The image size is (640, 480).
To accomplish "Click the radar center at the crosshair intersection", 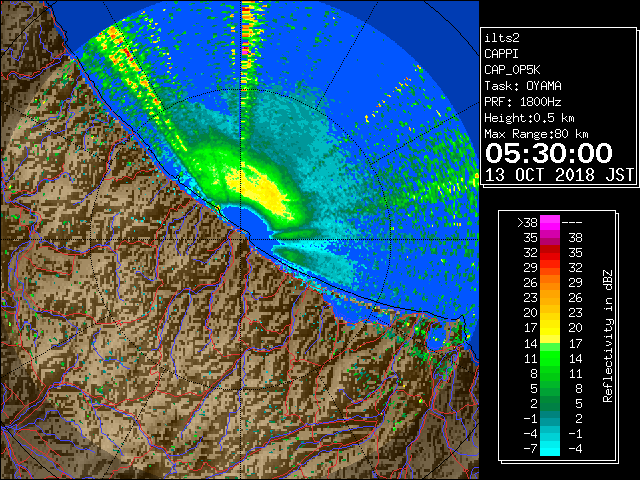I will click(x=241, y=239).
